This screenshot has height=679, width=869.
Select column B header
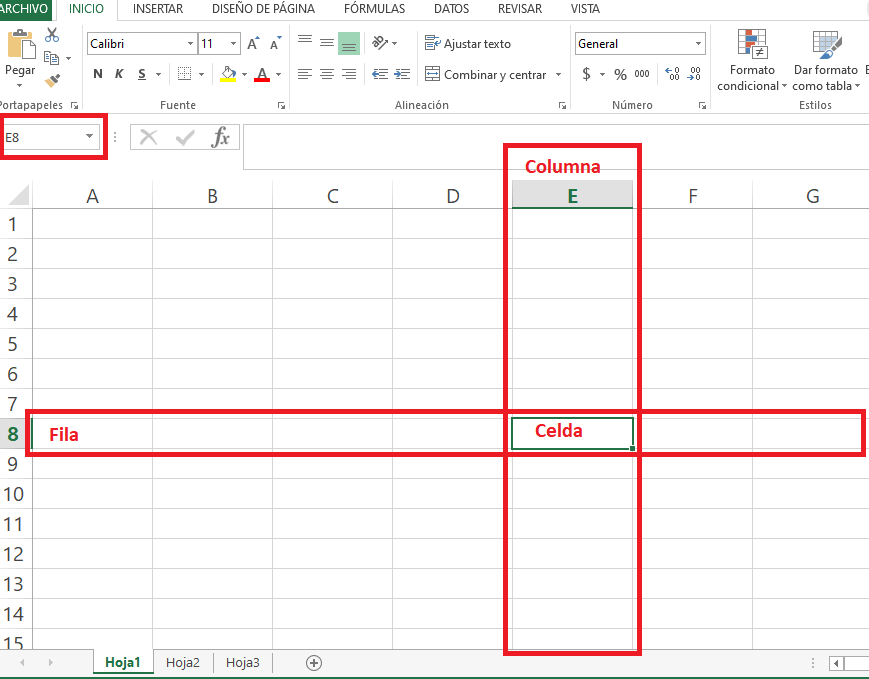coord(212,196)
